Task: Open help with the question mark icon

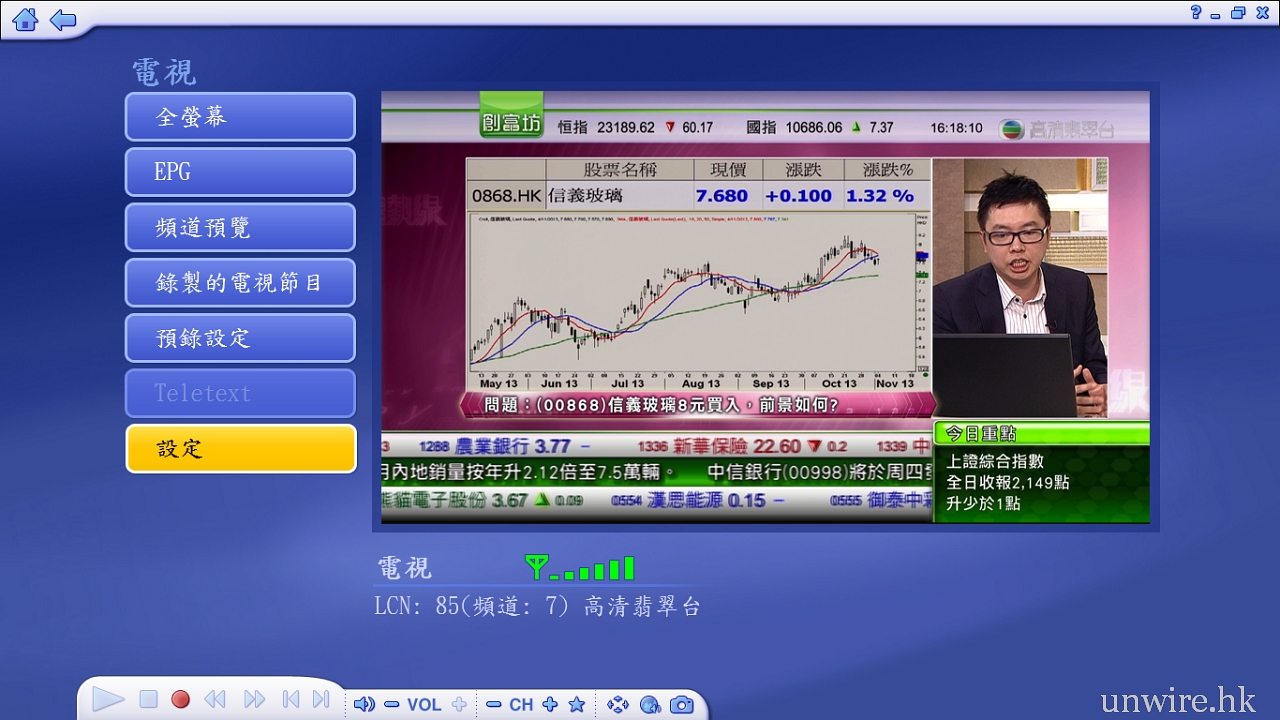Action: point(1196,13)
